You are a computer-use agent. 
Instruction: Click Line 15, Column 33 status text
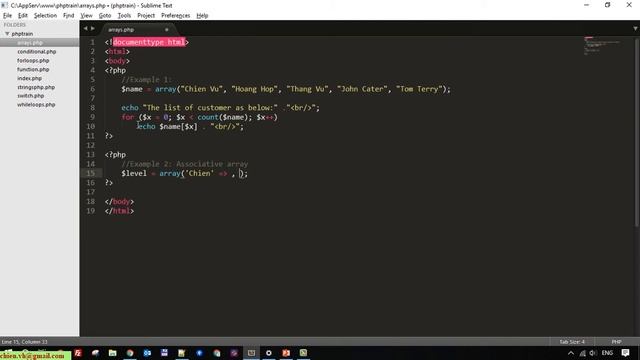point(24,342)
